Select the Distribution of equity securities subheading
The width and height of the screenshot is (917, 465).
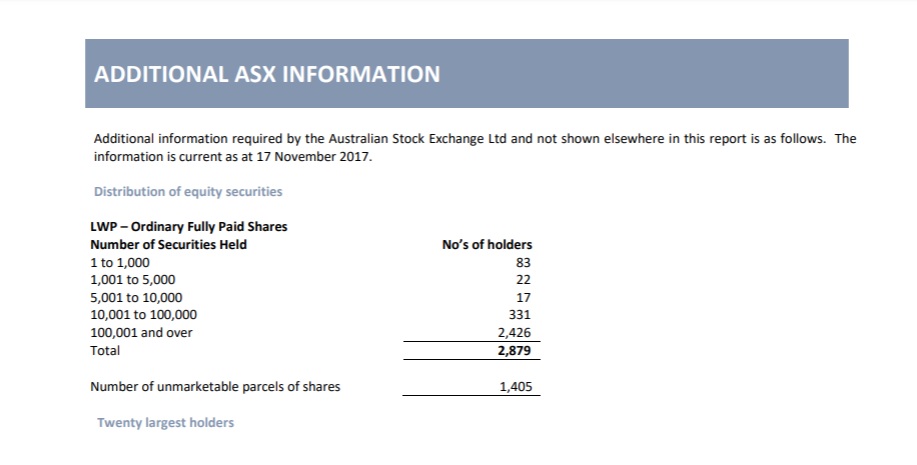point(188,192)
